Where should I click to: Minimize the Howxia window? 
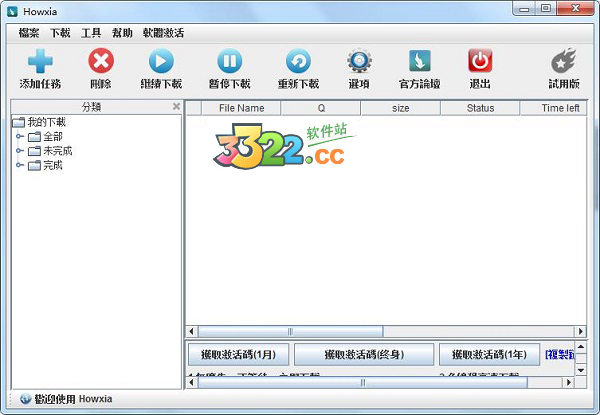(524, 9)
